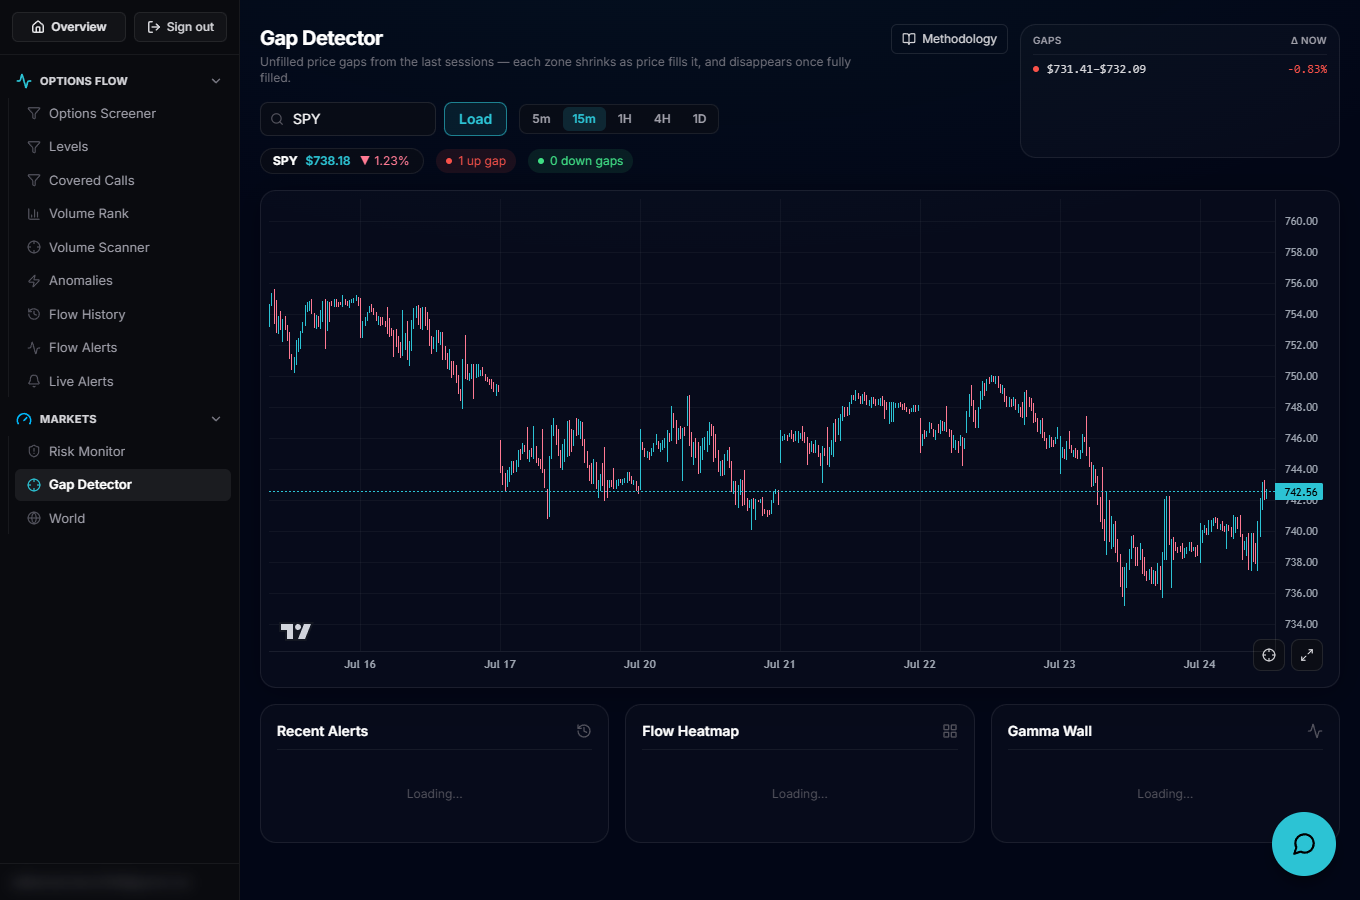Click the Gamma Wall panel title
Image resolution: width=1360 pixels, height=900 pixels.
1050,731
